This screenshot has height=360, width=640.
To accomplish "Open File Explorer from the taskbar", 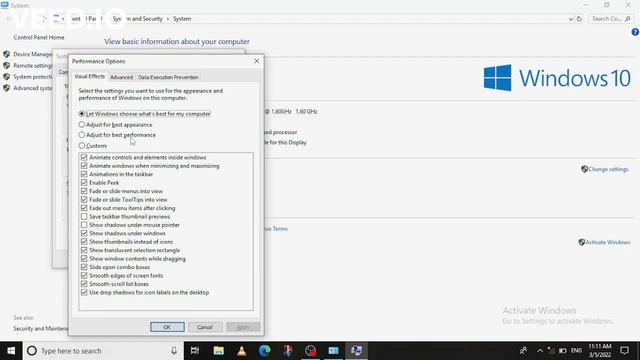I will [218, 351].
